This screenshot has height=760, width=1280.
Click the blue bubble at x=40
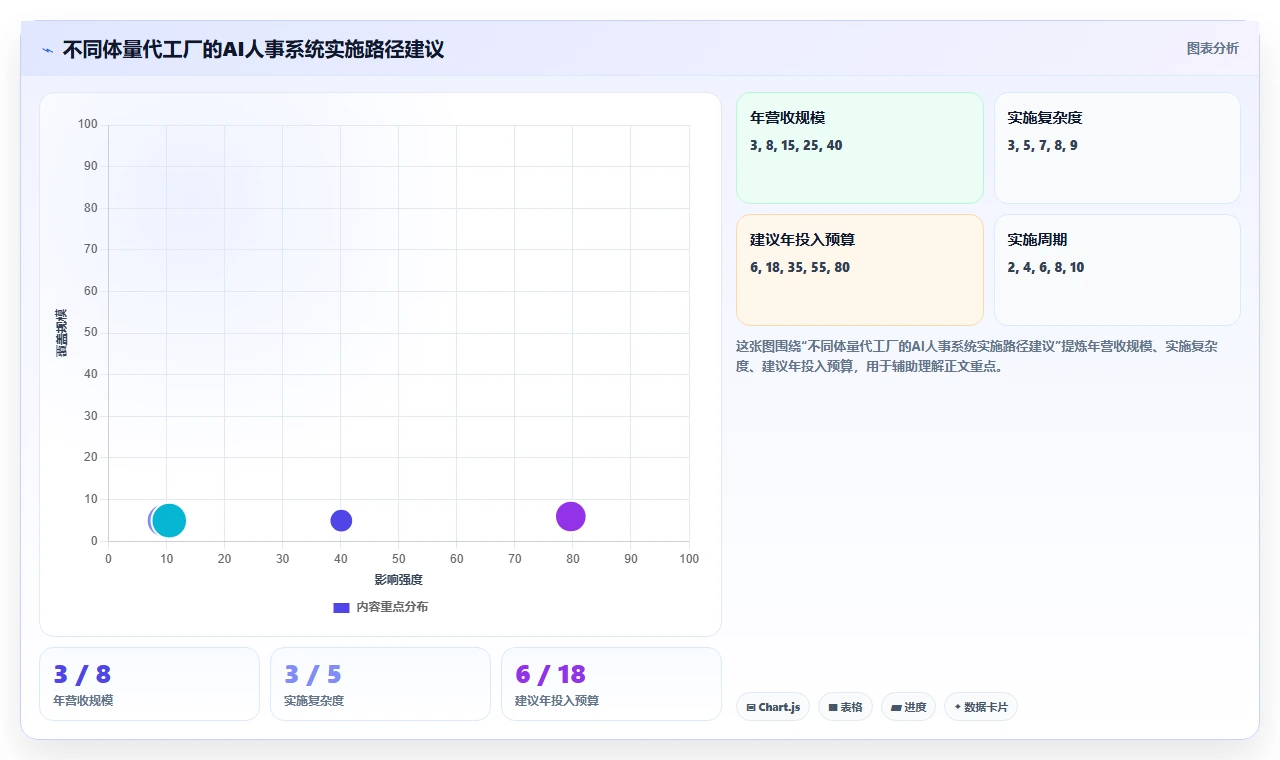click(341, 520)
